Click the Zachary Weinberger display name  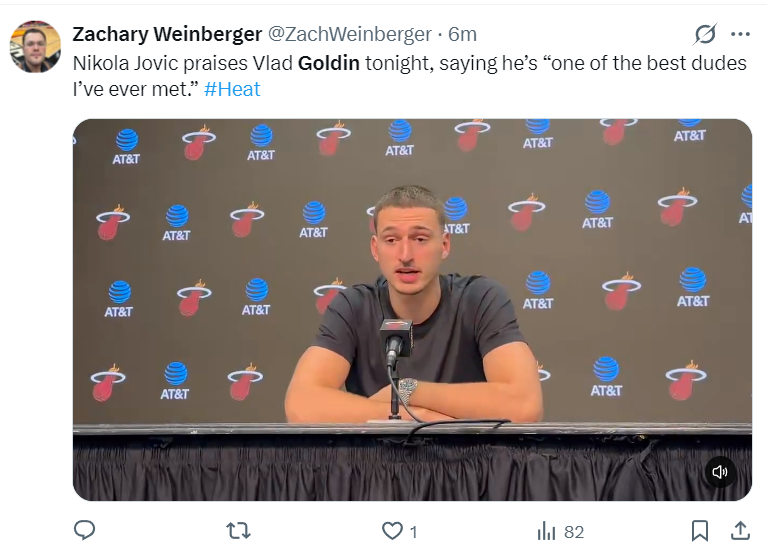coord(167,34)
